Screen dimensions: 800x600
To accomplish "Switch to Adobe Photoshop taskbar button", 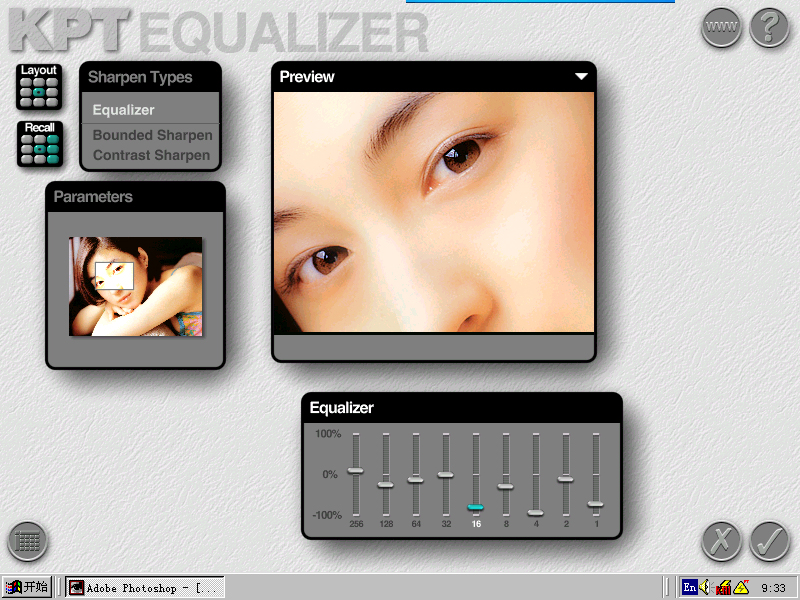I will coord(145,587).
